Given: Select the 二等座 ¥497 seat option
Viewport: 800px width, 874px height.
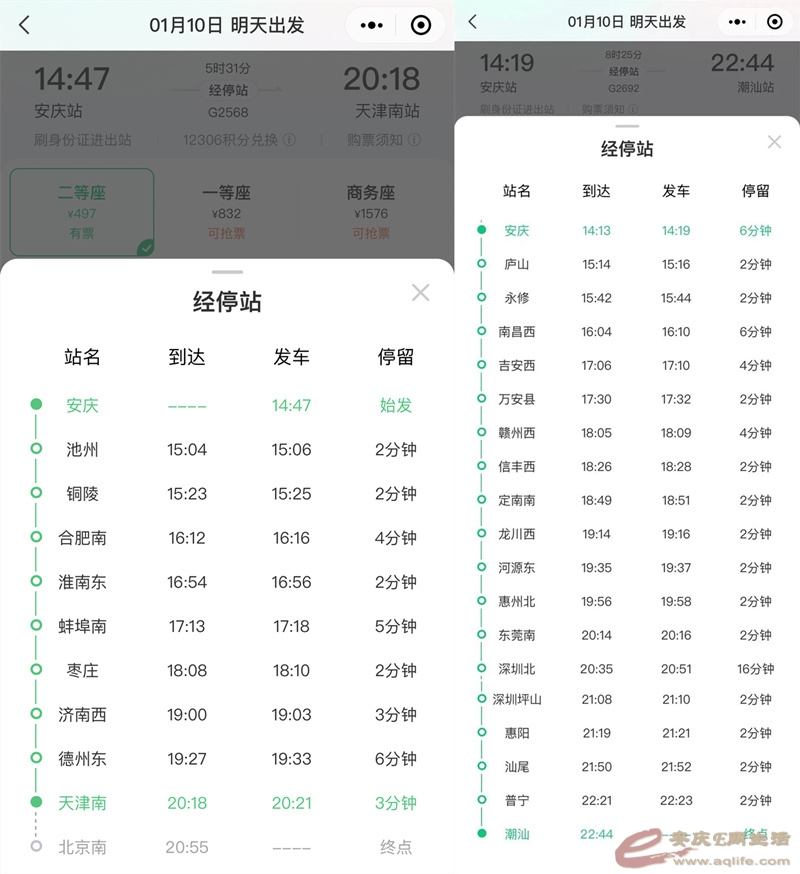Looking at the screenshot, I should (82, 212).
